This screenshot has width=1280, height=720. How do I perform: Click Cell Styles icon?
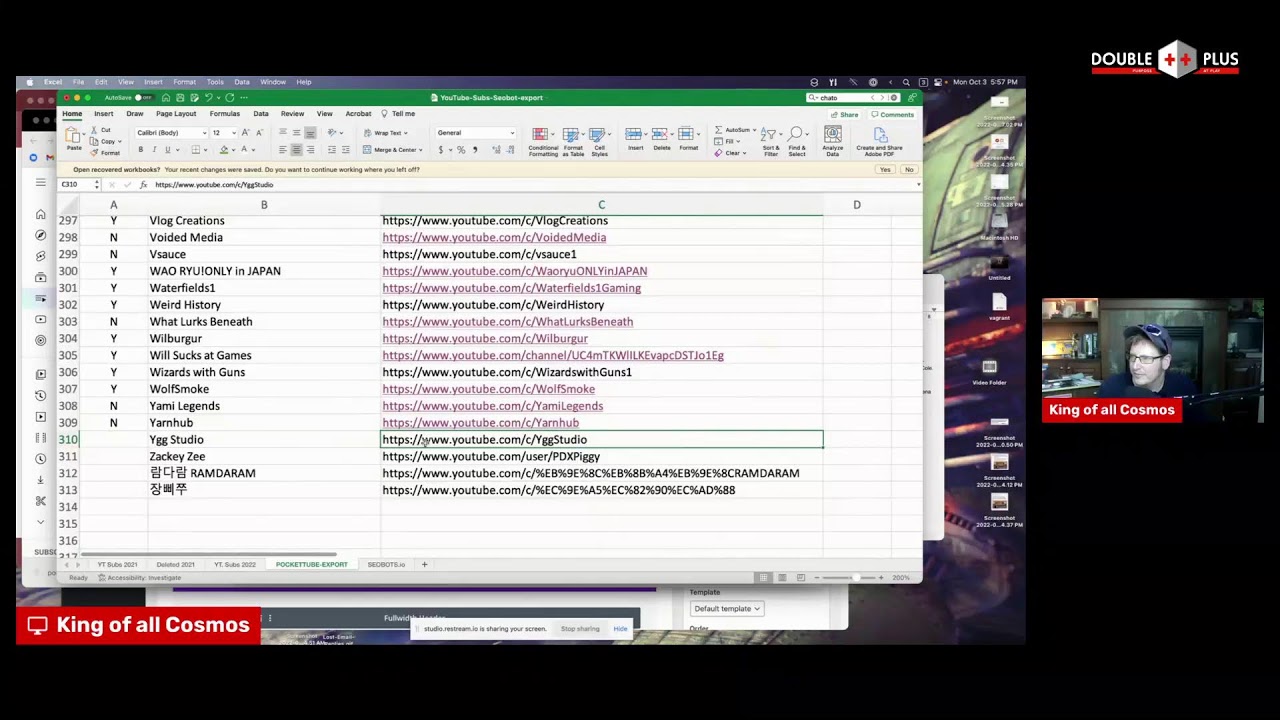coord(599,135)
